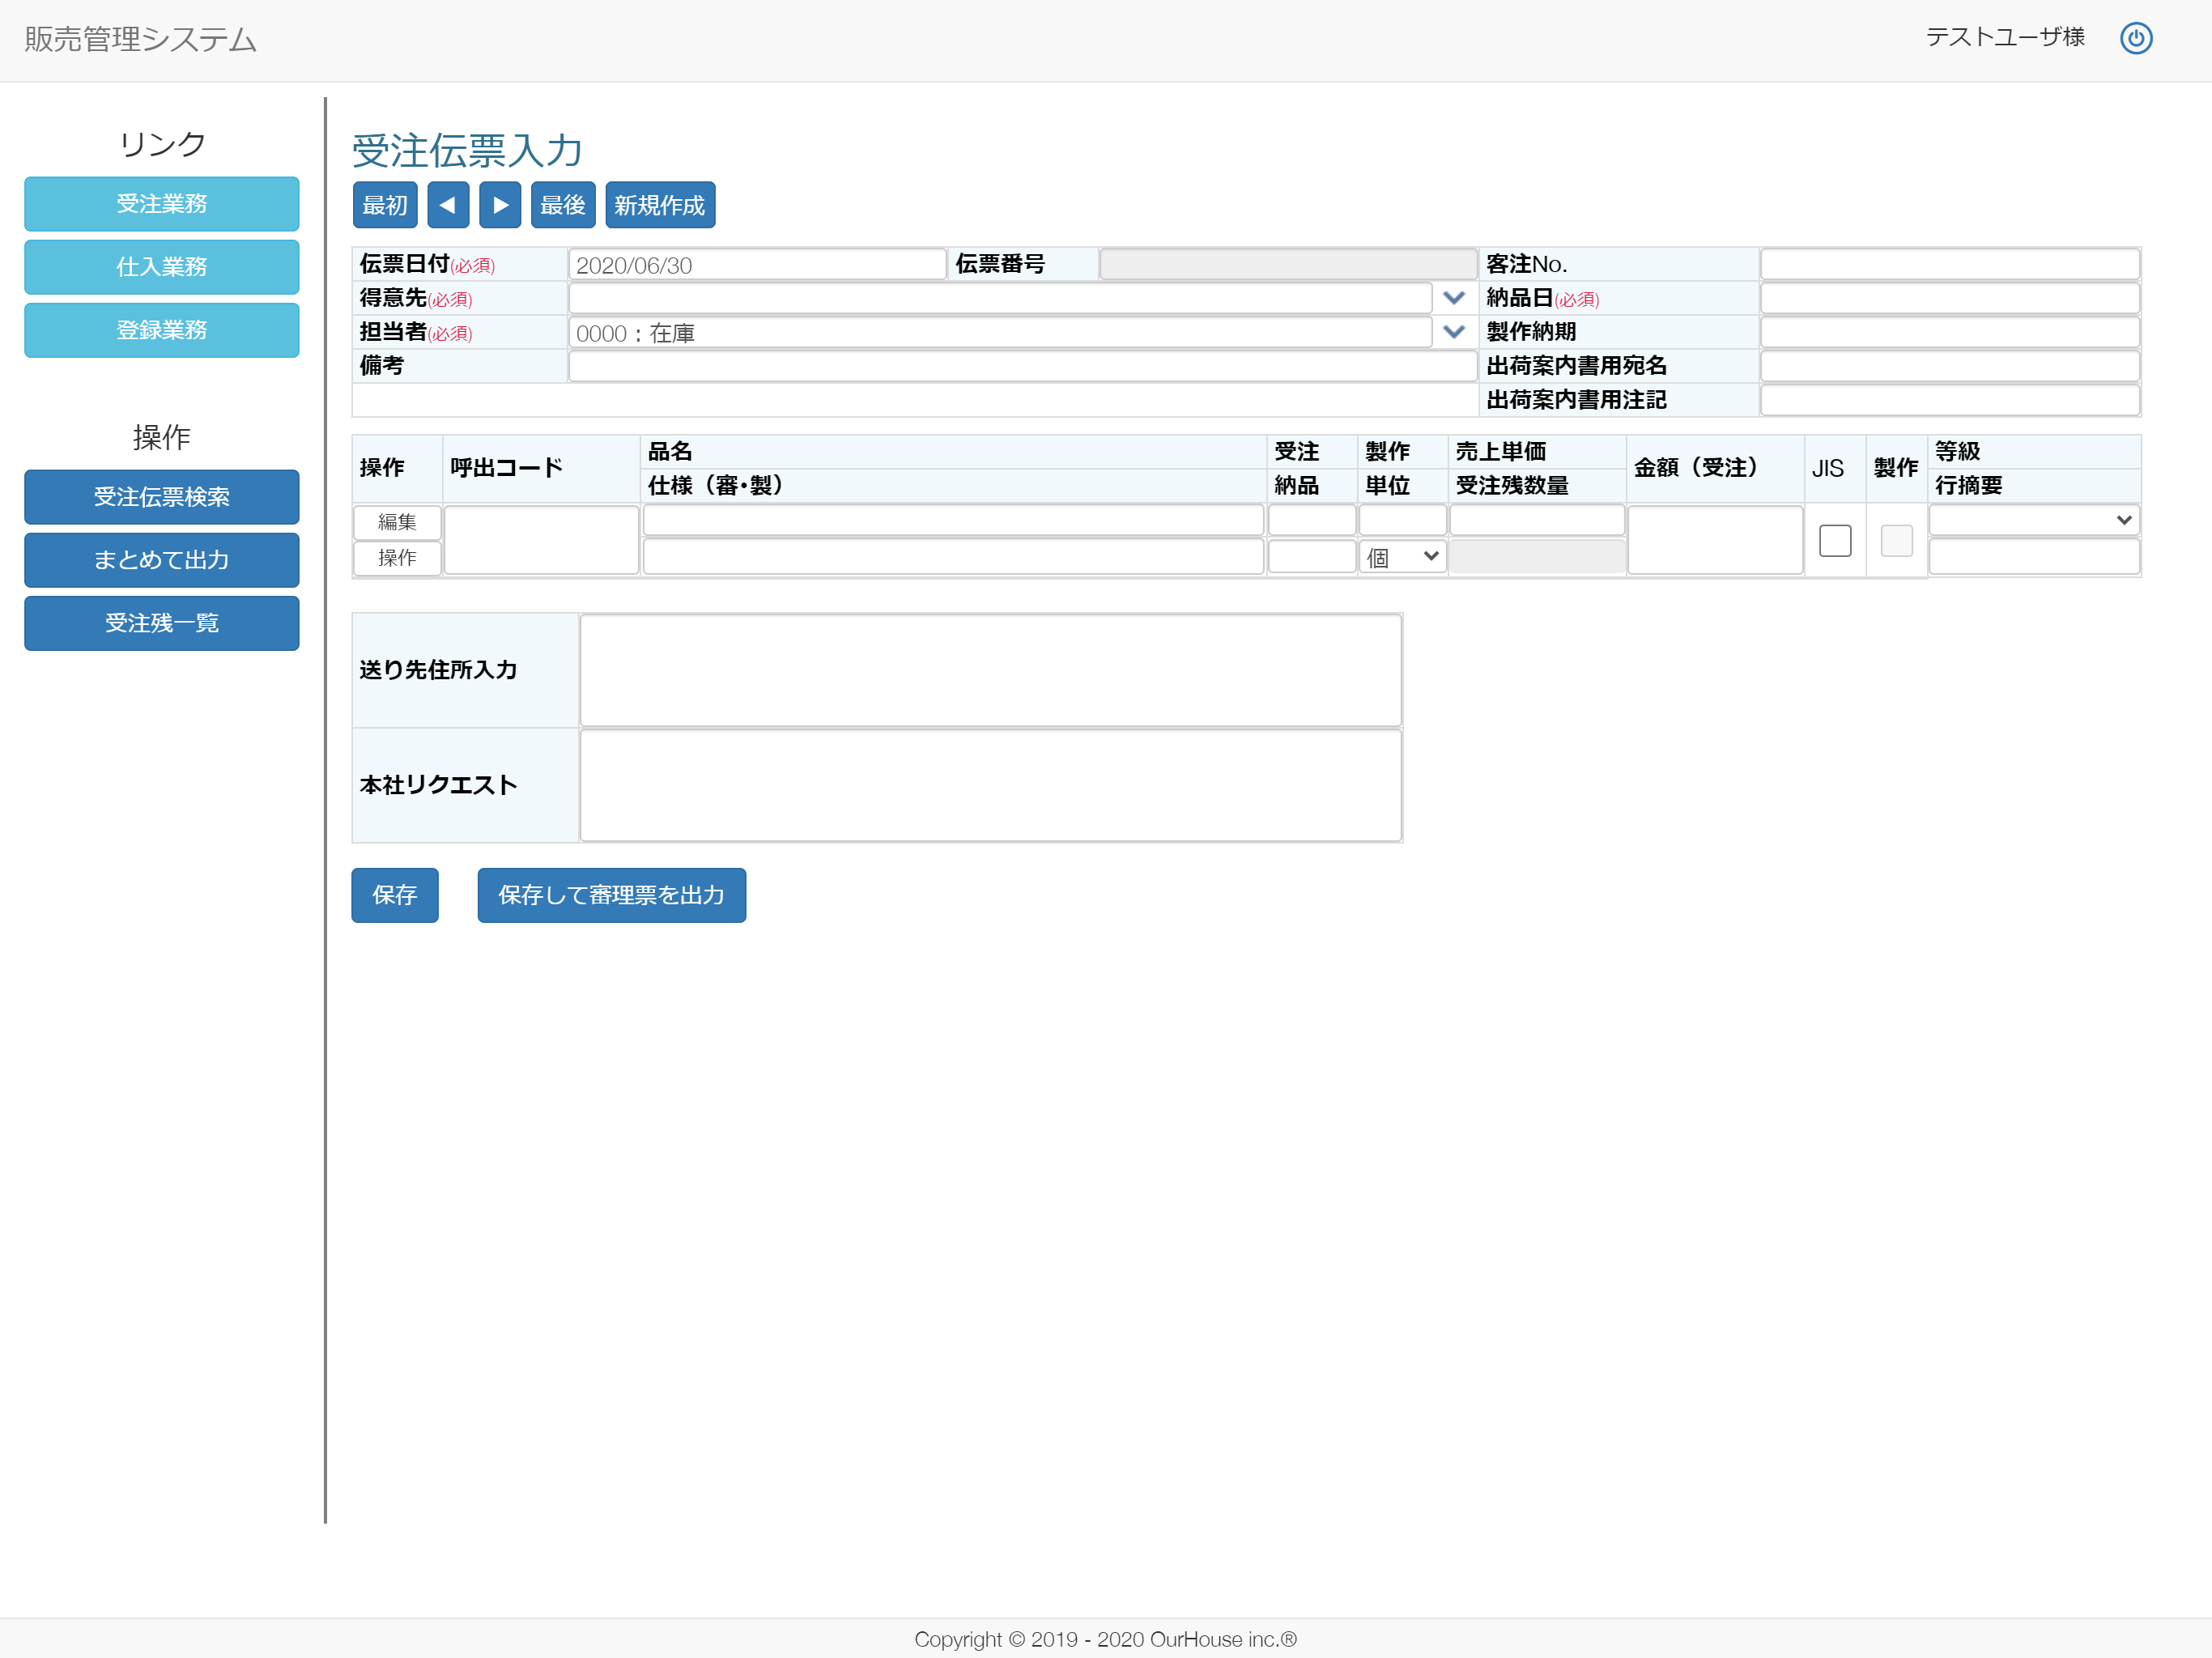Image resolution: width=2212 pixels, height=1658 pixels.
Task: Focus the 送り先住所入力 text area
Action: [990, 670]
